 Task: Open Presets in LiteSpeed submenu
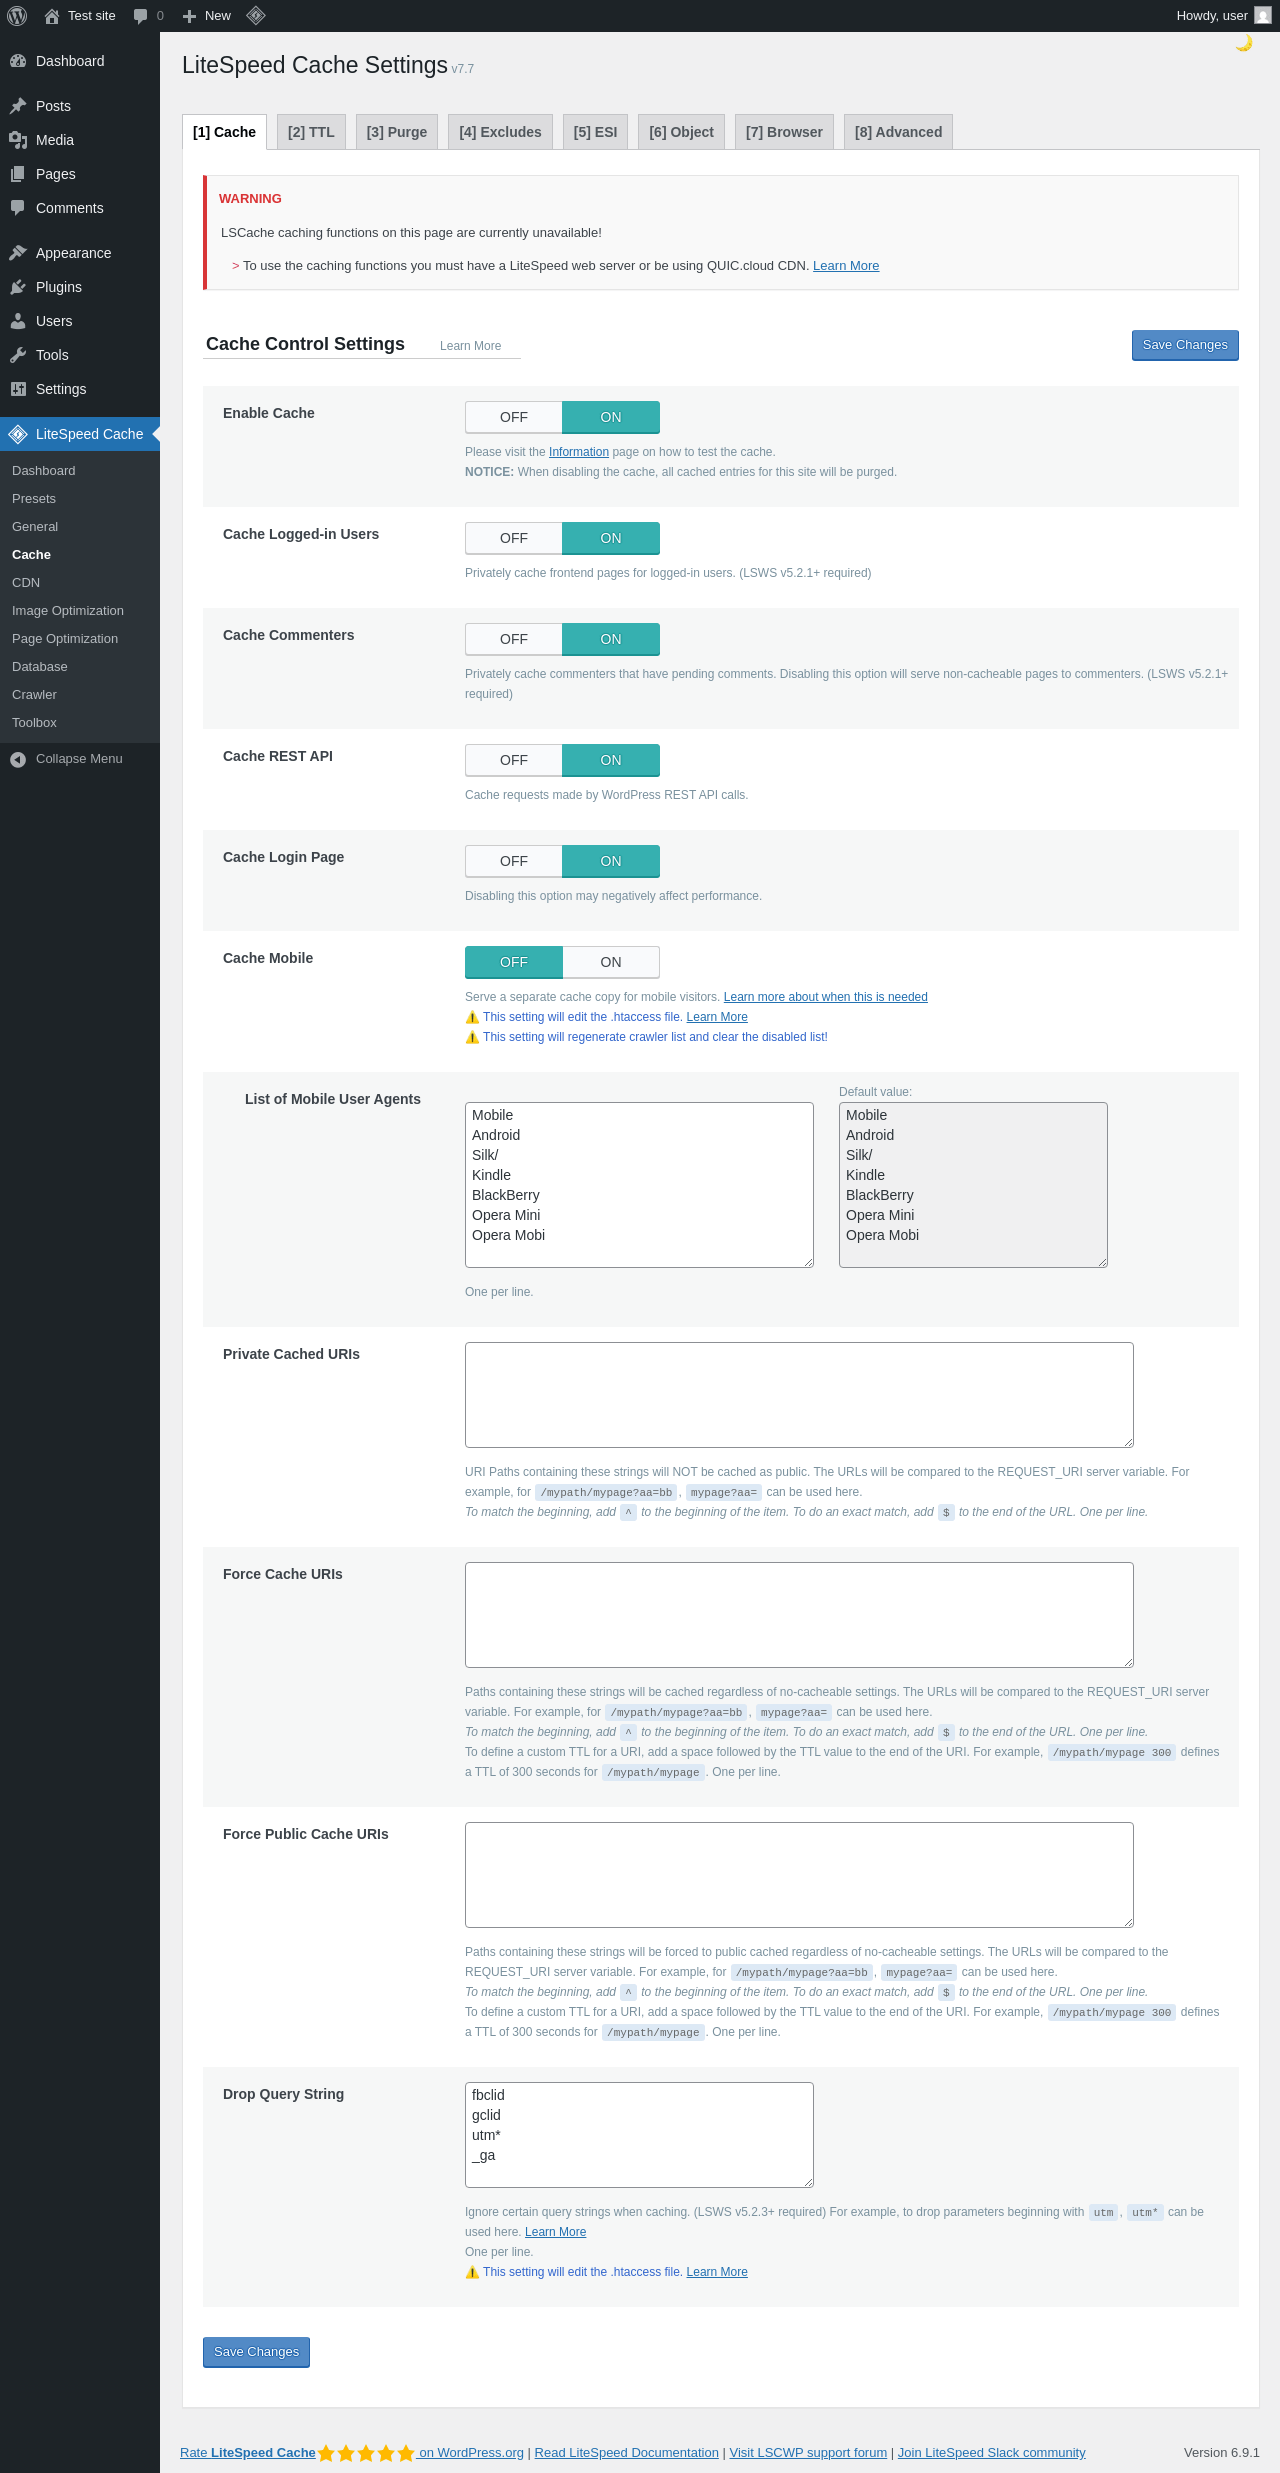pyautogui.click(x=34, y=499)
